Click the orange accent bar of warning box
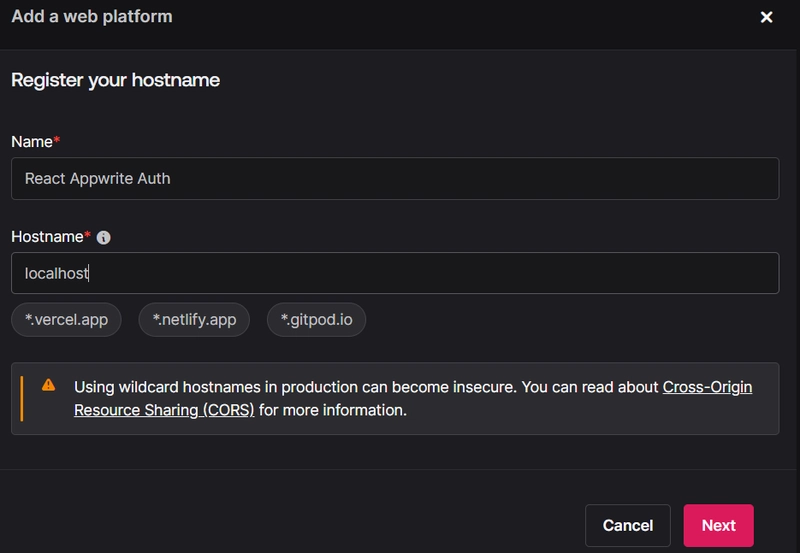This screenshot has height=553, width=800. (x=21, y=398)
